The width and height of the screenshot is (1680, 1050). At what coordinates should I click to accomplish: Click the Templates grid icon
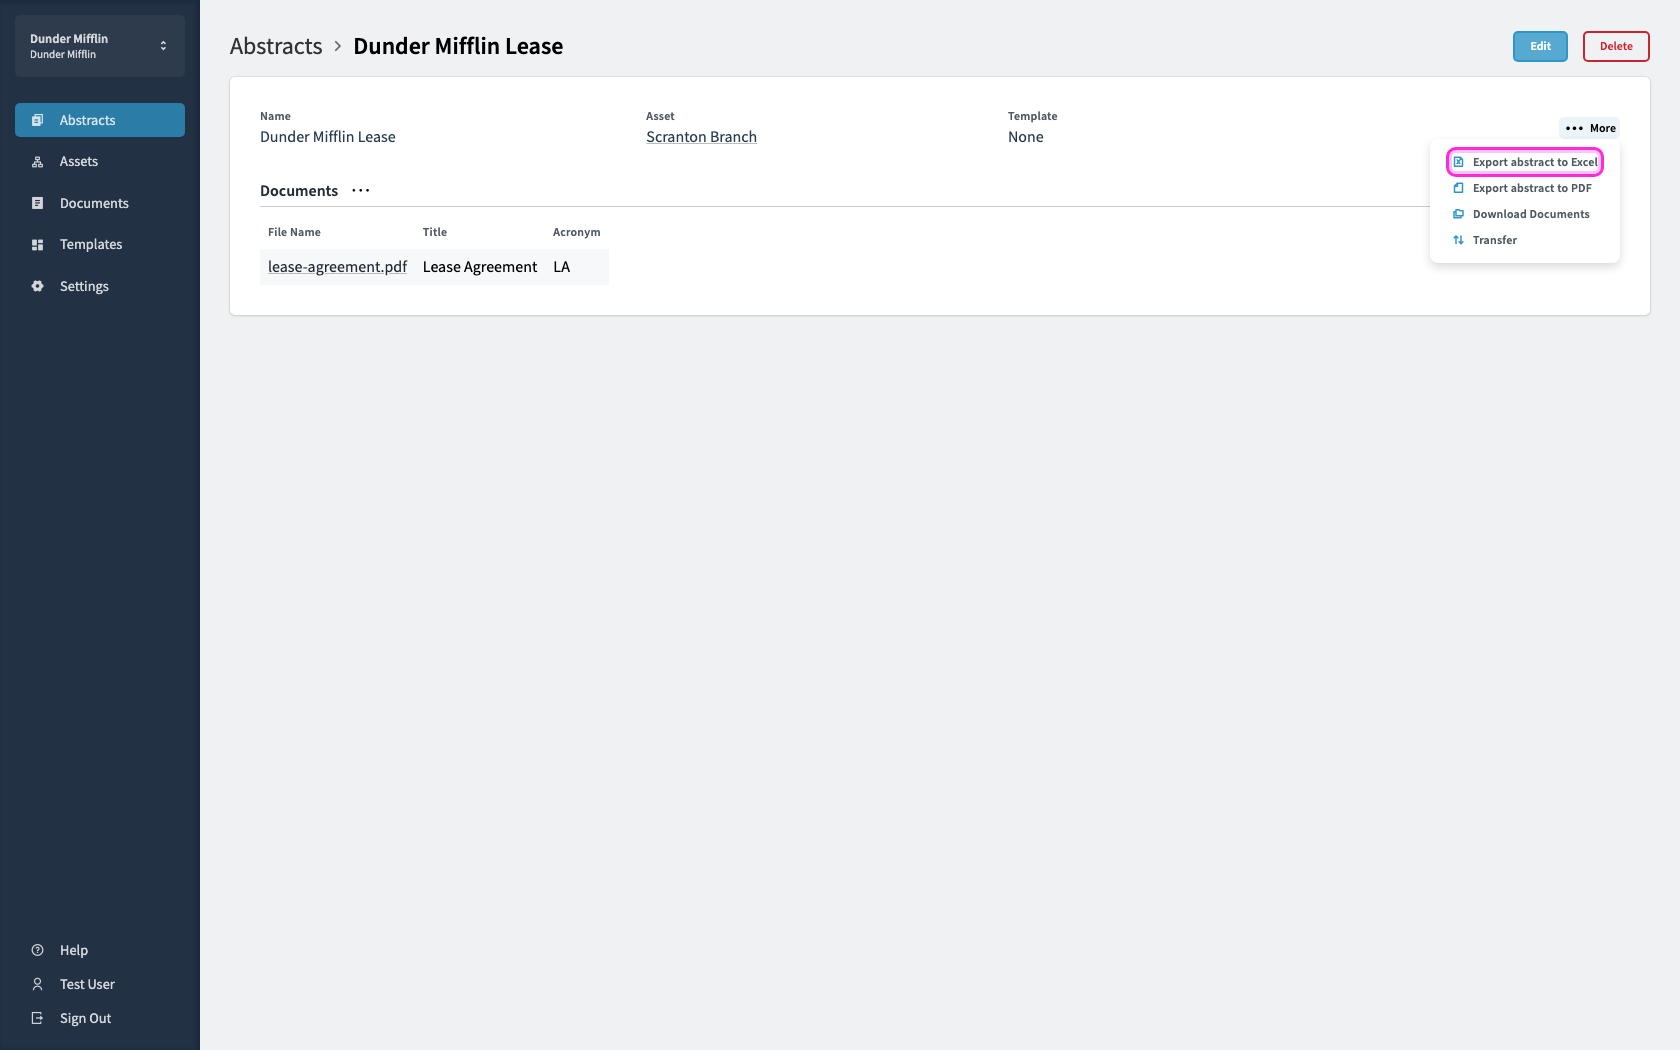[37, 245]
